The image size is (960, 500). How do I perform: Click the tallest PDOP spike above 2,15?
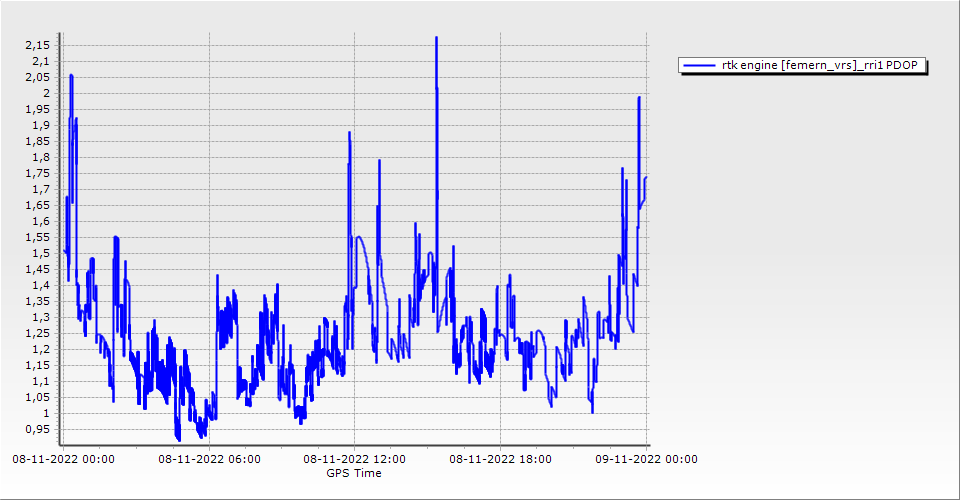point(436,38)
